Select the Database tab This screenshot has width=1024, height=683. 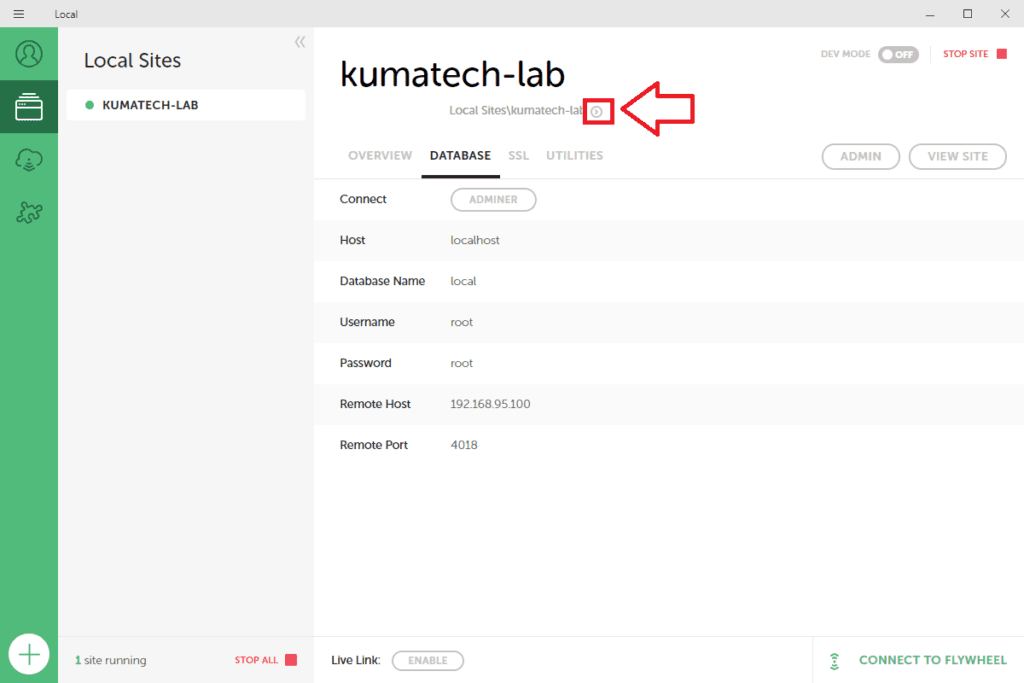(460, 155)
